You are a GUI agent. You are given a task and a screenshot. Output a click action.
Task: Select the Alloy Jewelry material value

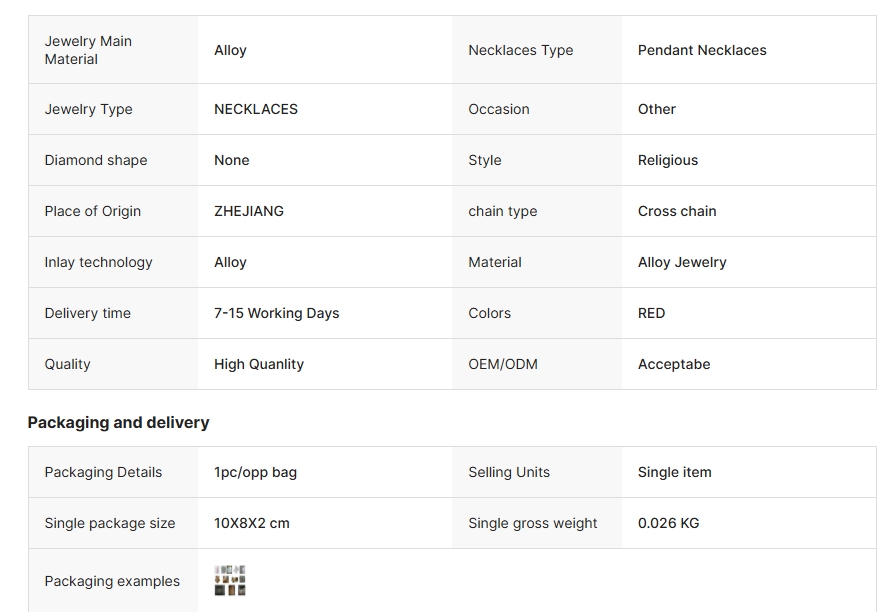tap(682, 262)
